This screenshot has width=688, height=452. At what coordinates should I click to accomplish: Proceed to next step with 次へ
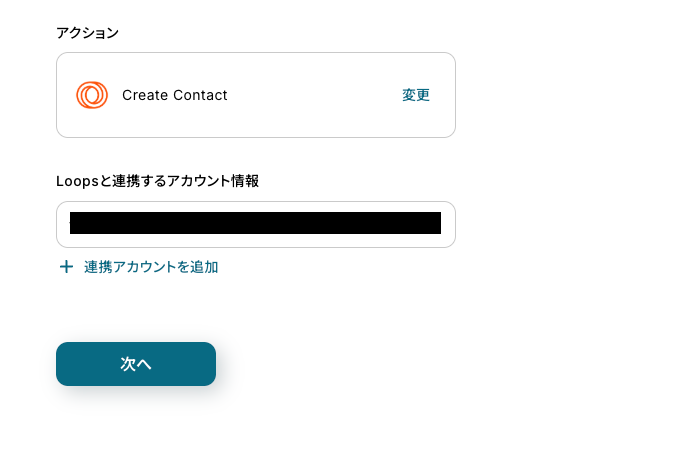click(136, 364)
